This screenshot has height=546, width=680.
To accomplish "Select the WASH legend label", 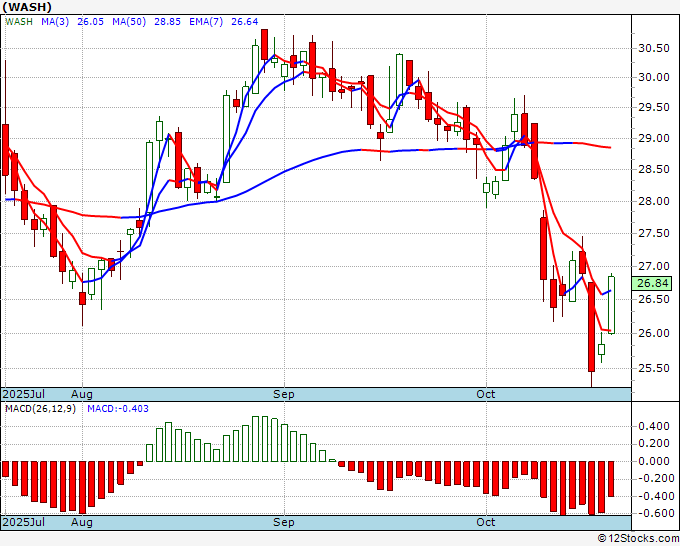I will [x=19, y=22].
